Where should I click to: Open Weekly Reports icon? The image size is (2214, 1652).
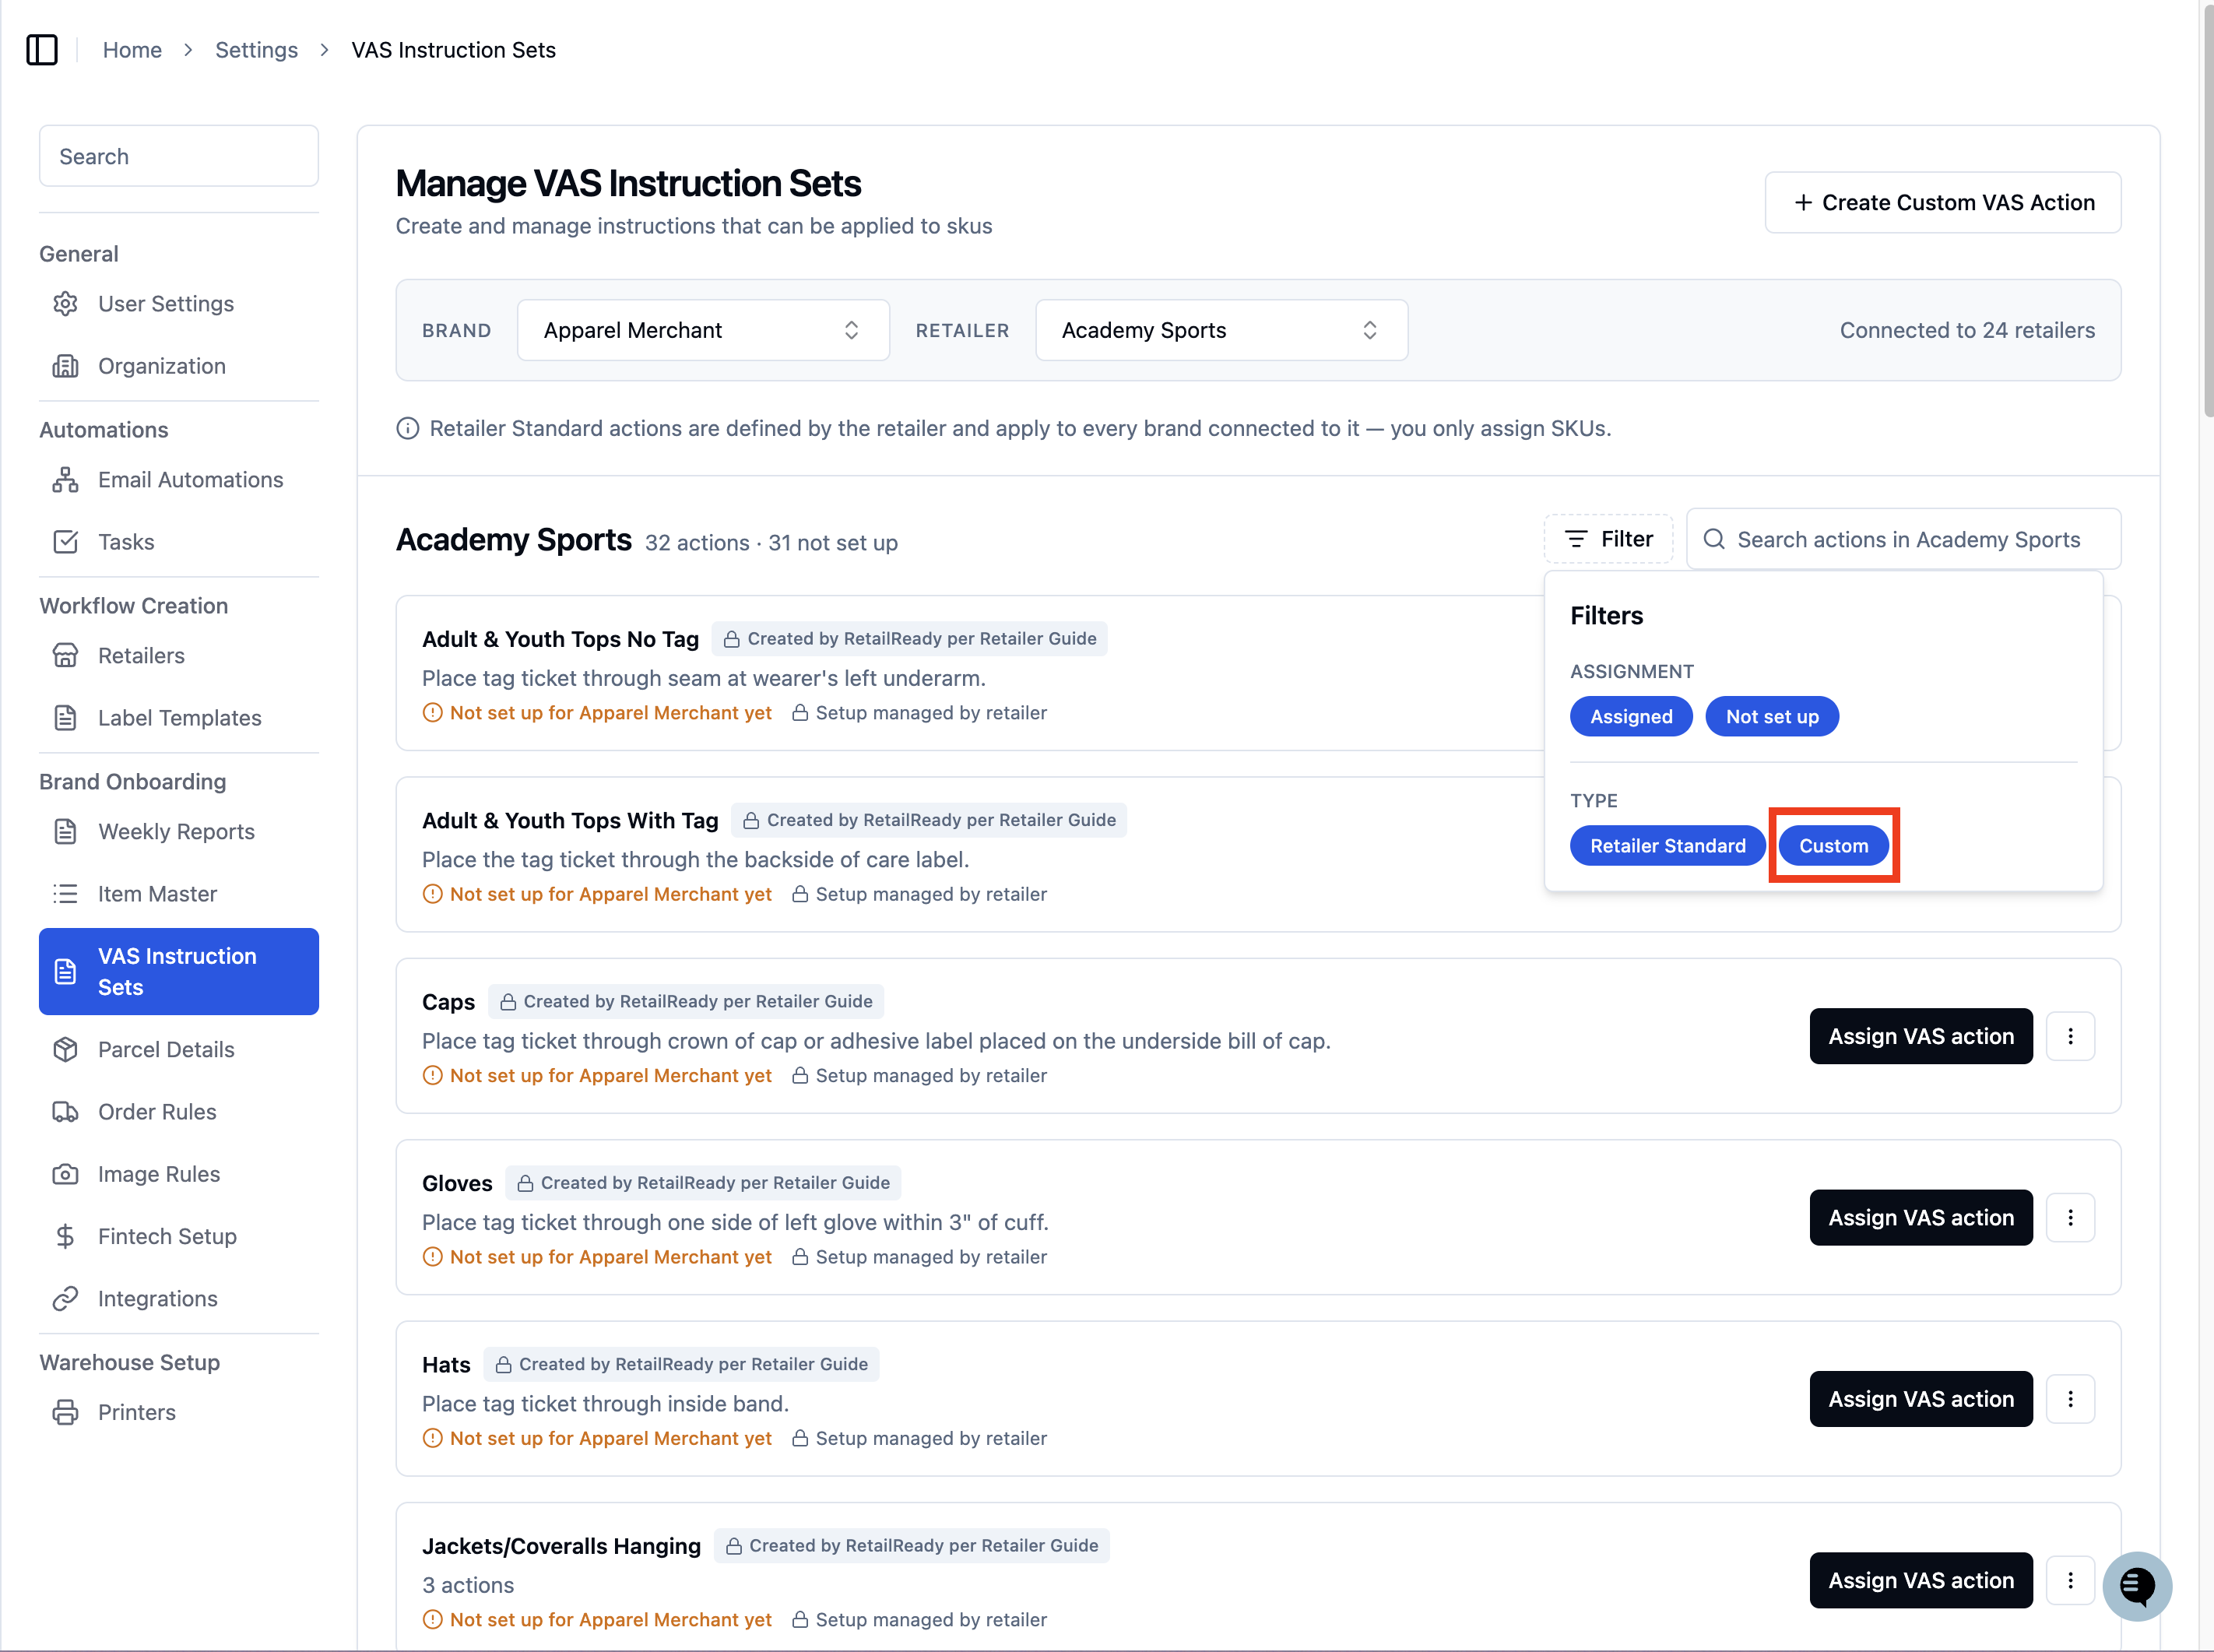click(66, 832)
